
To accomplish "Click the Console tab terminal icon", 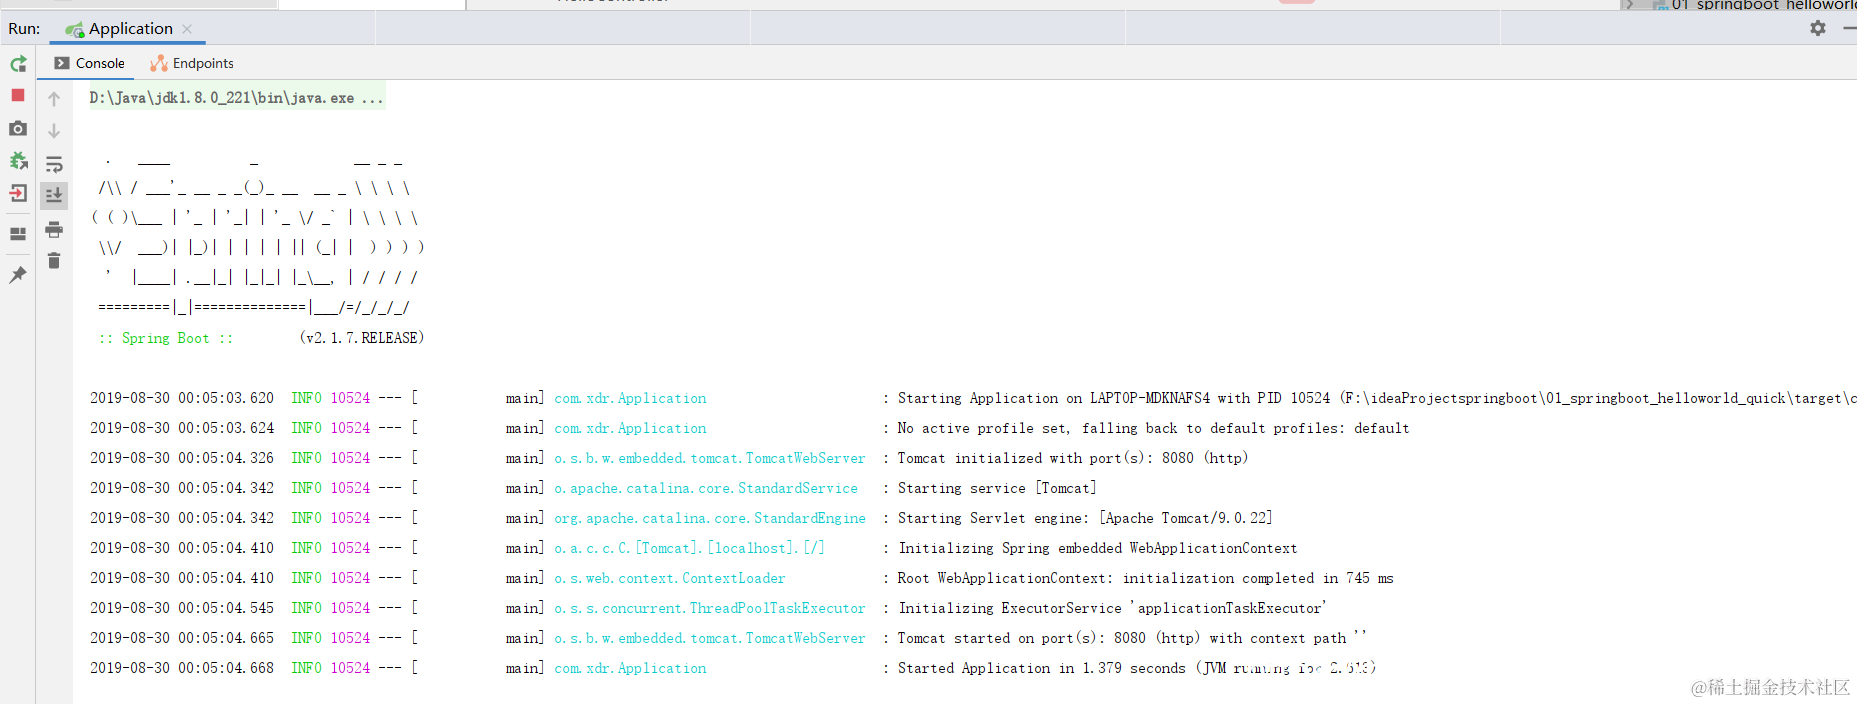I will [x=62, y=63].
